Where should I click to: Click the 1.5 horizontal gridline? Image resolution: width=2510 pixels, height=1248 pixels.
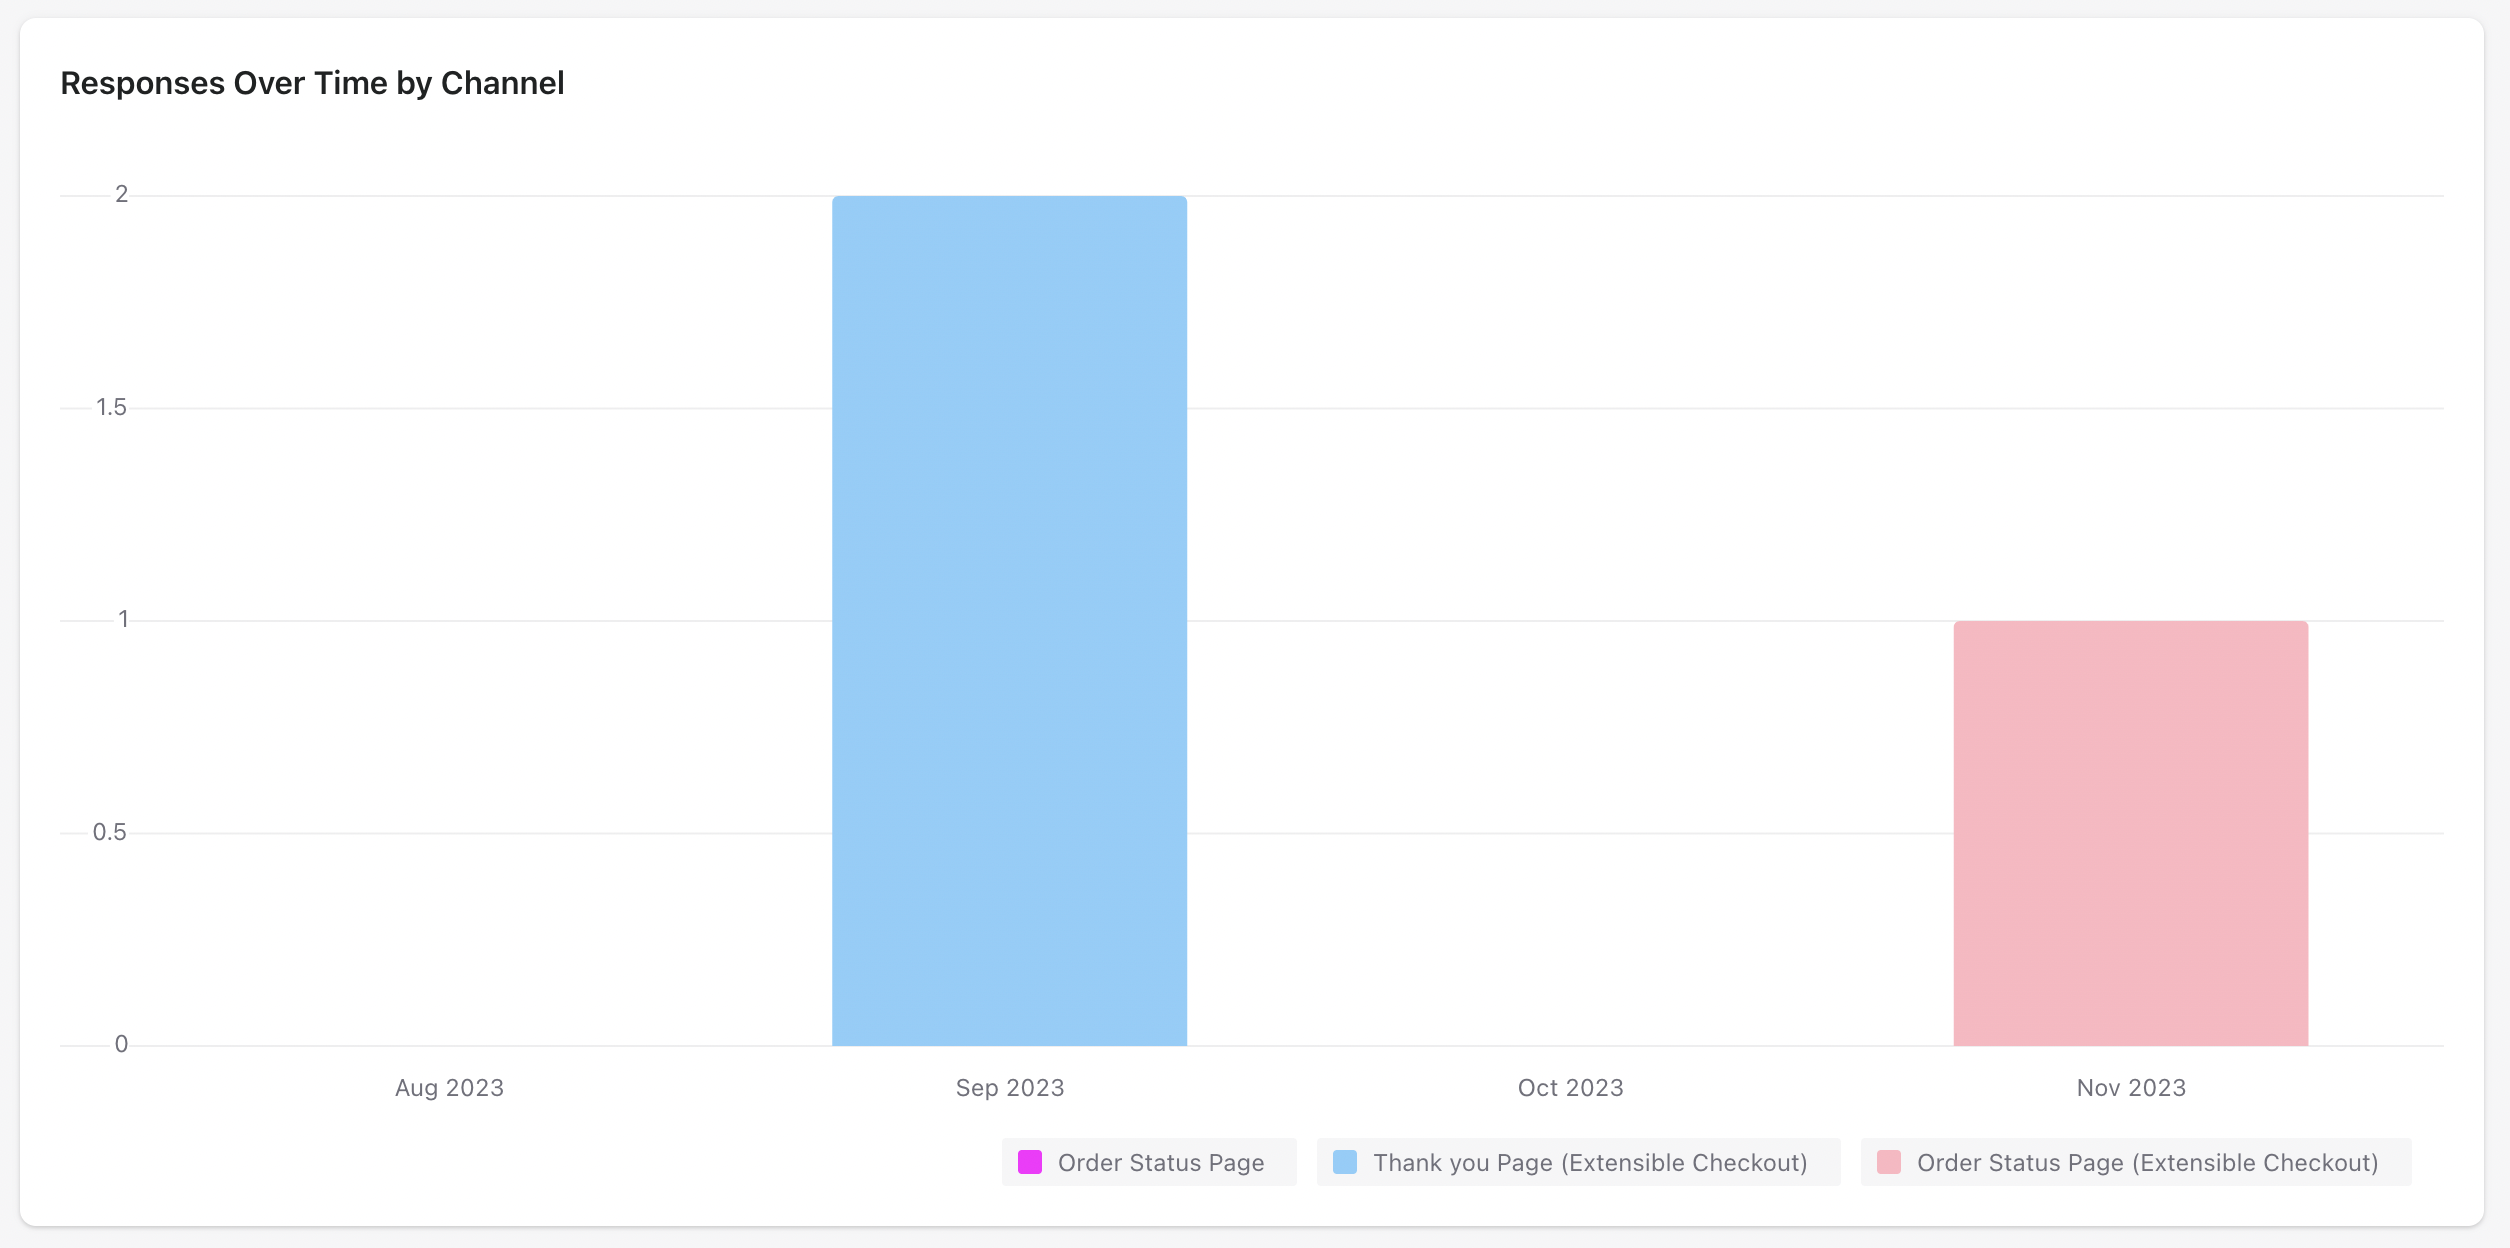tap(500, 408)
